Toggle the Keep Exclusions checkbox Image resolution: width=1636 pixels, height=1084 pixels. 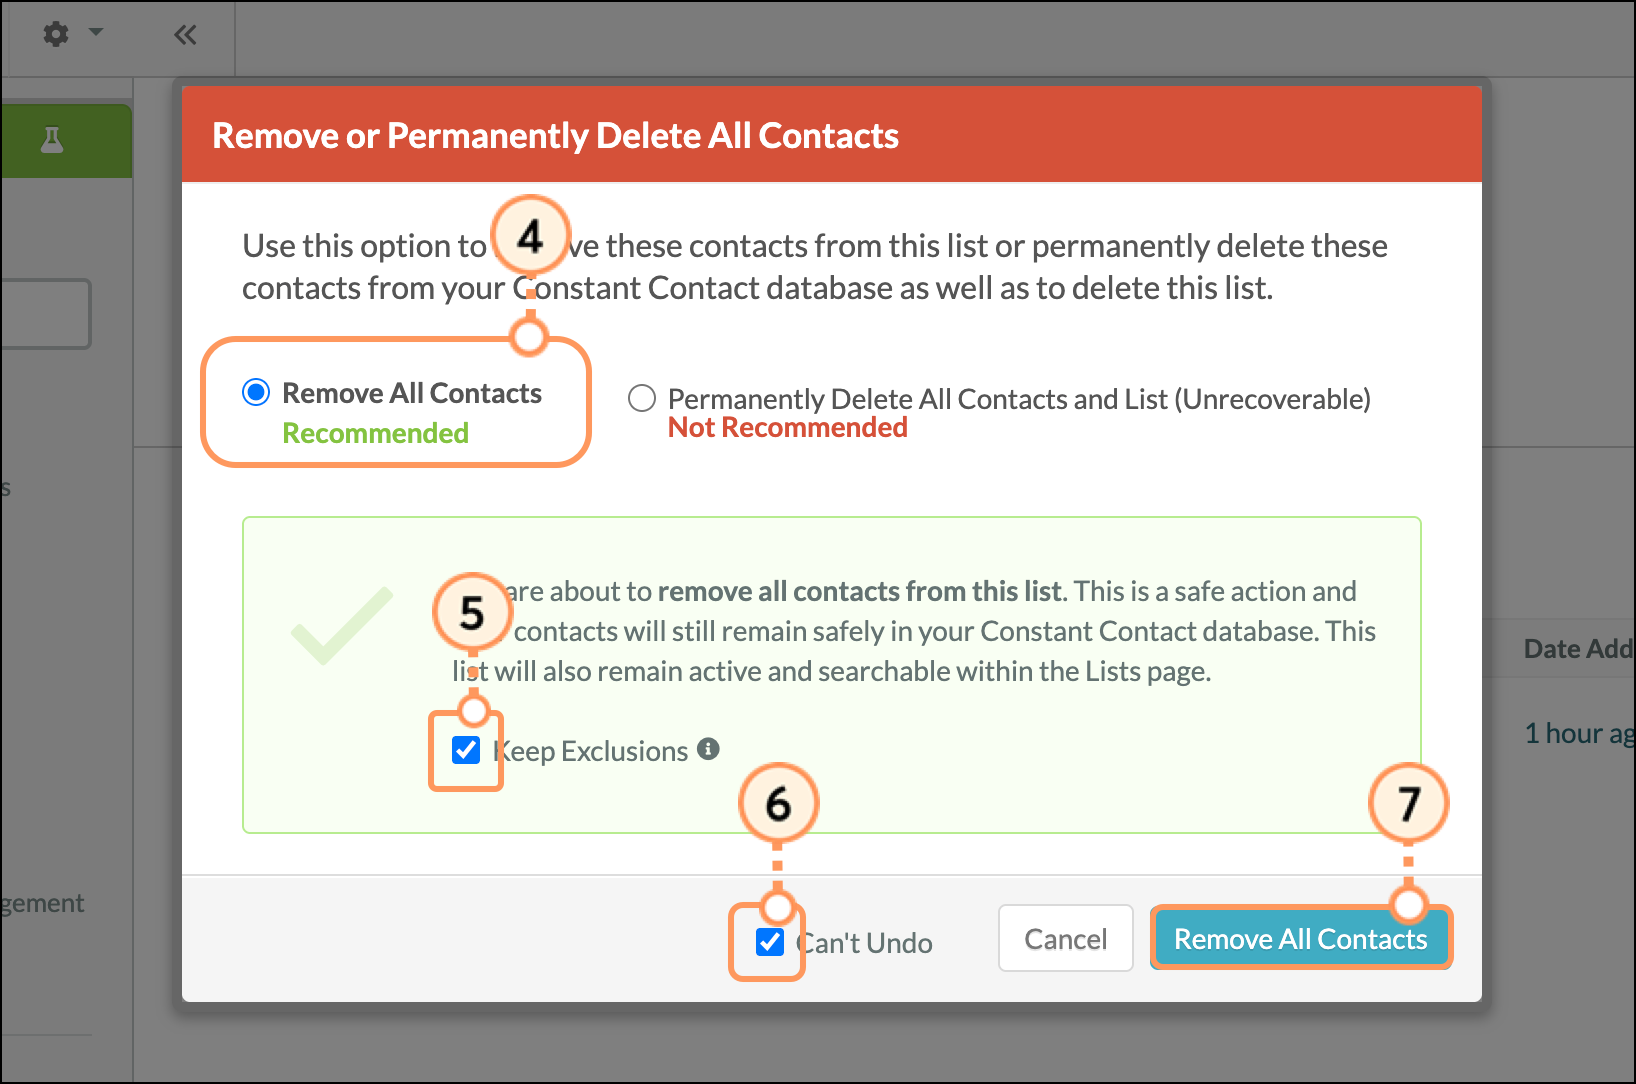(466, 750)
